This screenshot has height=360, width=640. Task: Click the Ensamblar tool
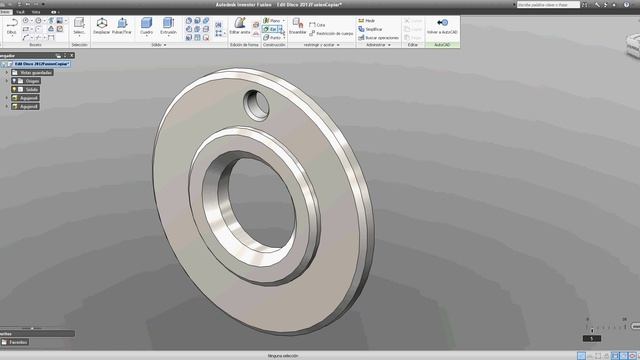point(298,26)
